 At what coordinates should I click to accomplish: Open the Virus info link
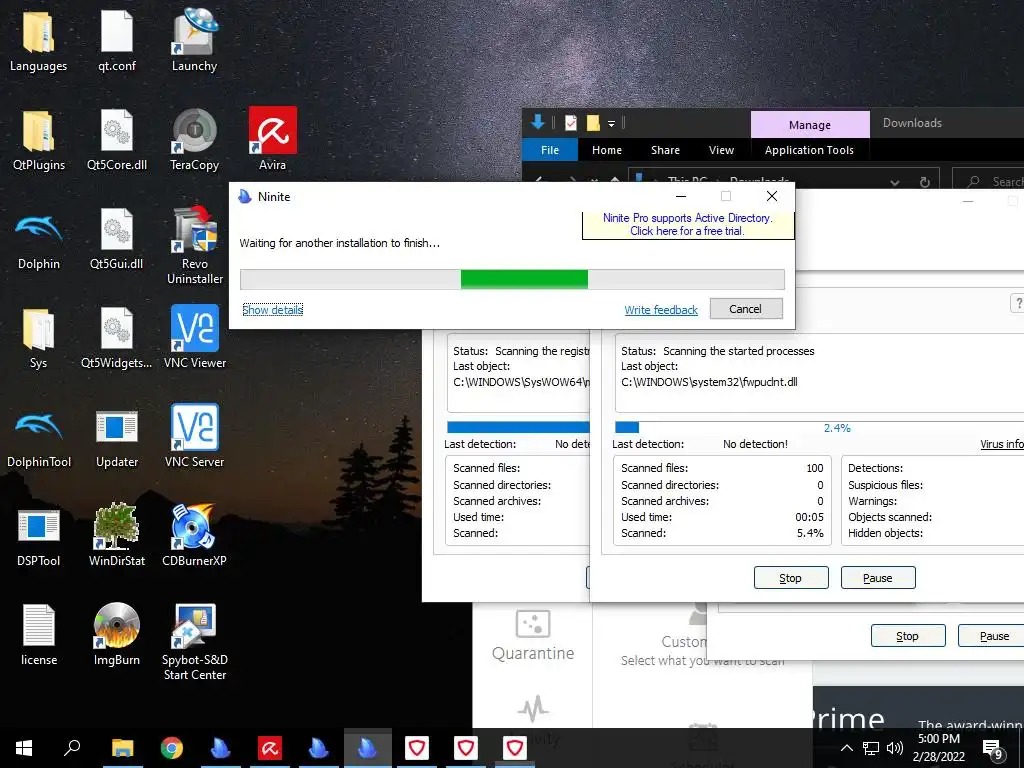pyautogui.click(x=1002, y=444)
